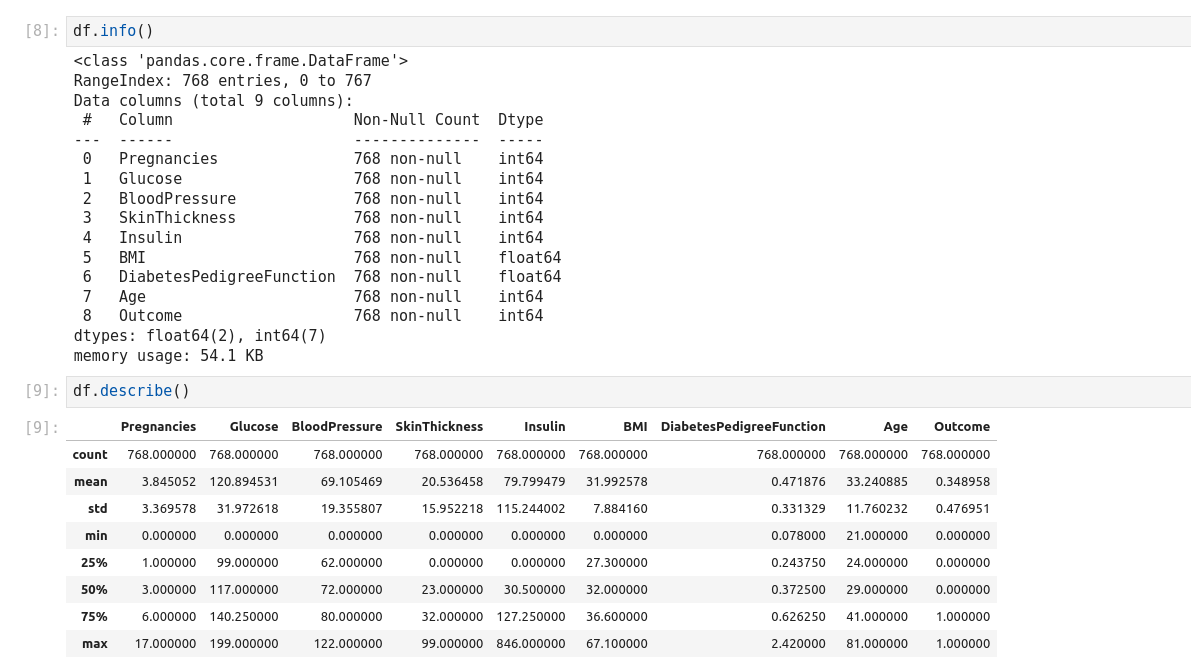Click the Glucose column header in table
This screenshot has width=1191, height=671.
tap(253, 427)
